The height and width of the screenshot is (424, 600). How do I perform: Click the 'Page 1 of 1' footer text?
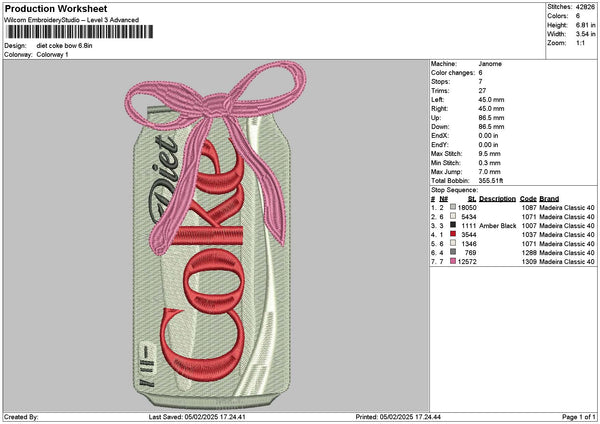(579, 417)
